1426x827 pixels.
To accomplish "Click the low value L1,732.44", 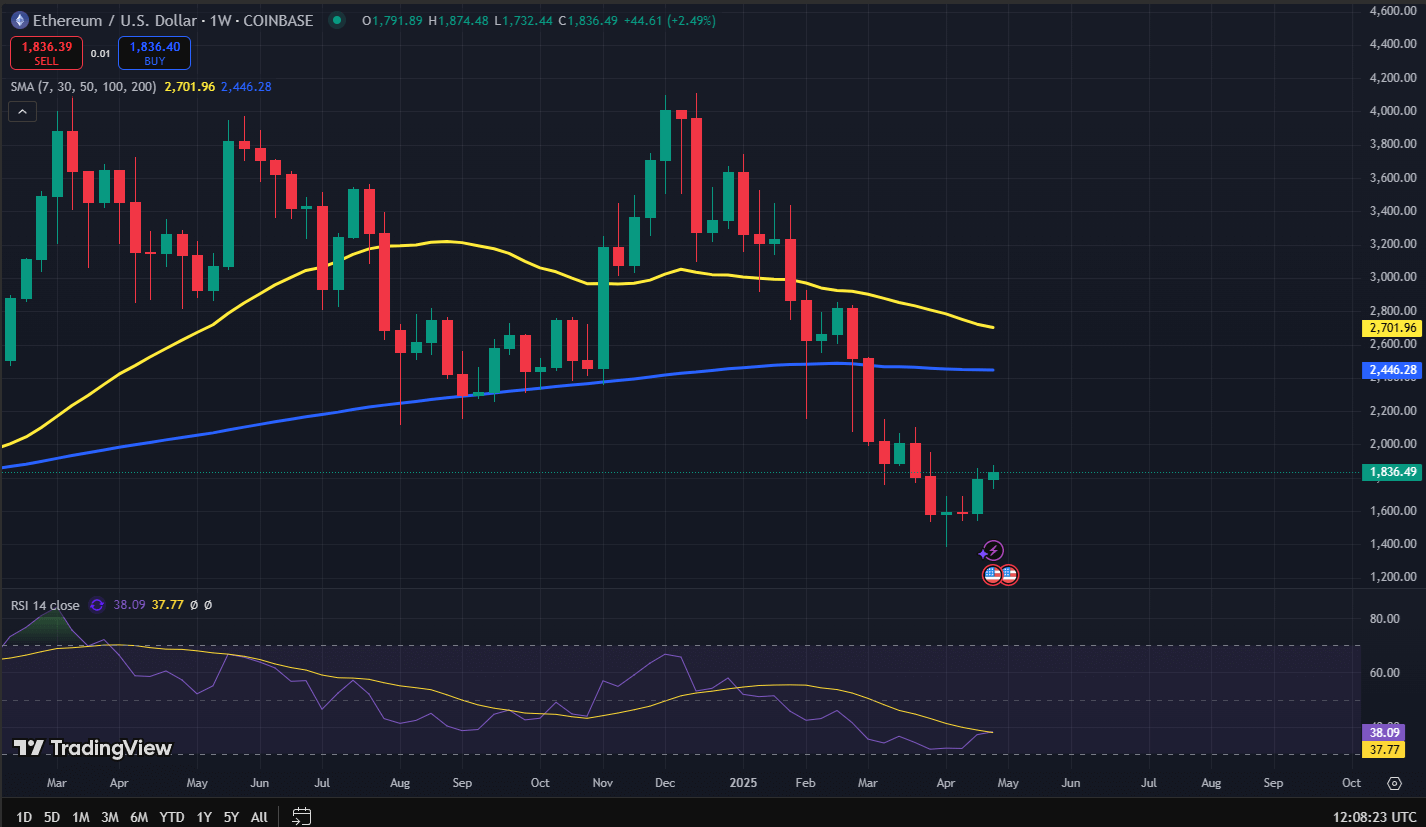I will coord(524,20).
